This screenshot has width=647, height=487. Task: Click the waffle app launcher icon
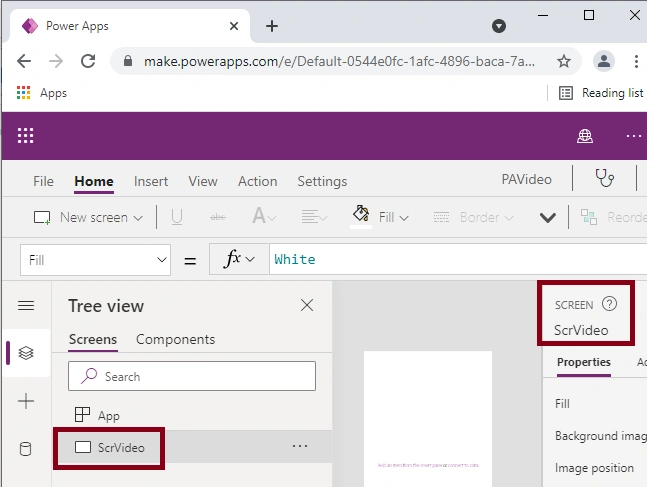pyautogui.click(x=26, y=135)
